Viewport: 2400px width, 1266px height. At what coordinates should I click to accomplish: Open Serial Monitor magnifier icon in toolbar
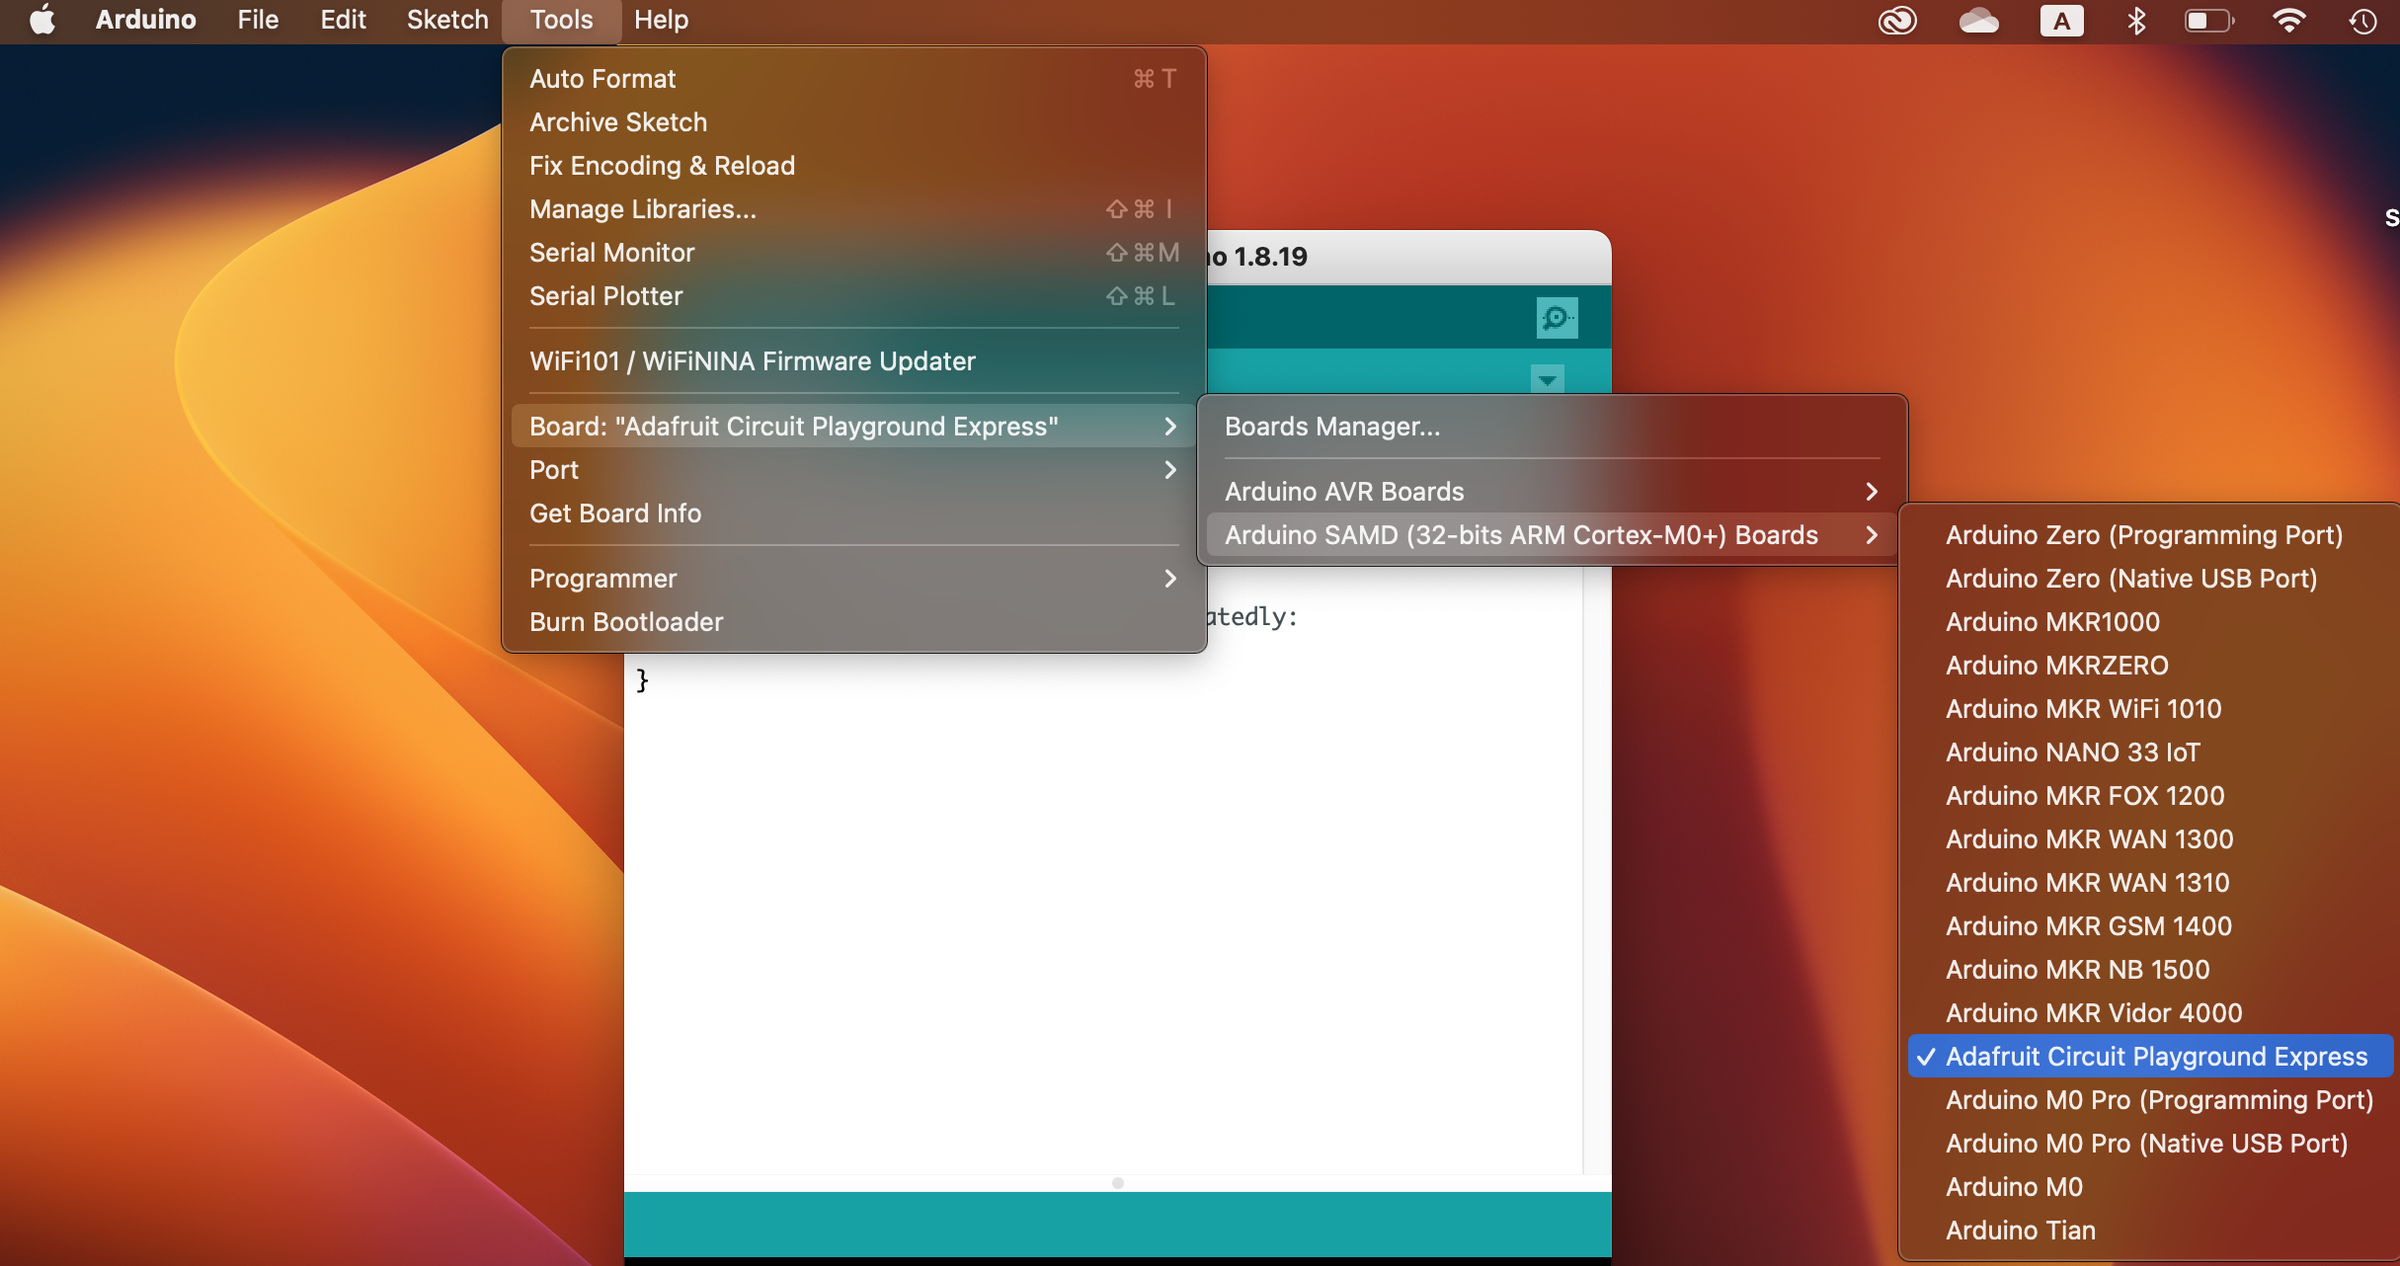[x=1556, y=318]
